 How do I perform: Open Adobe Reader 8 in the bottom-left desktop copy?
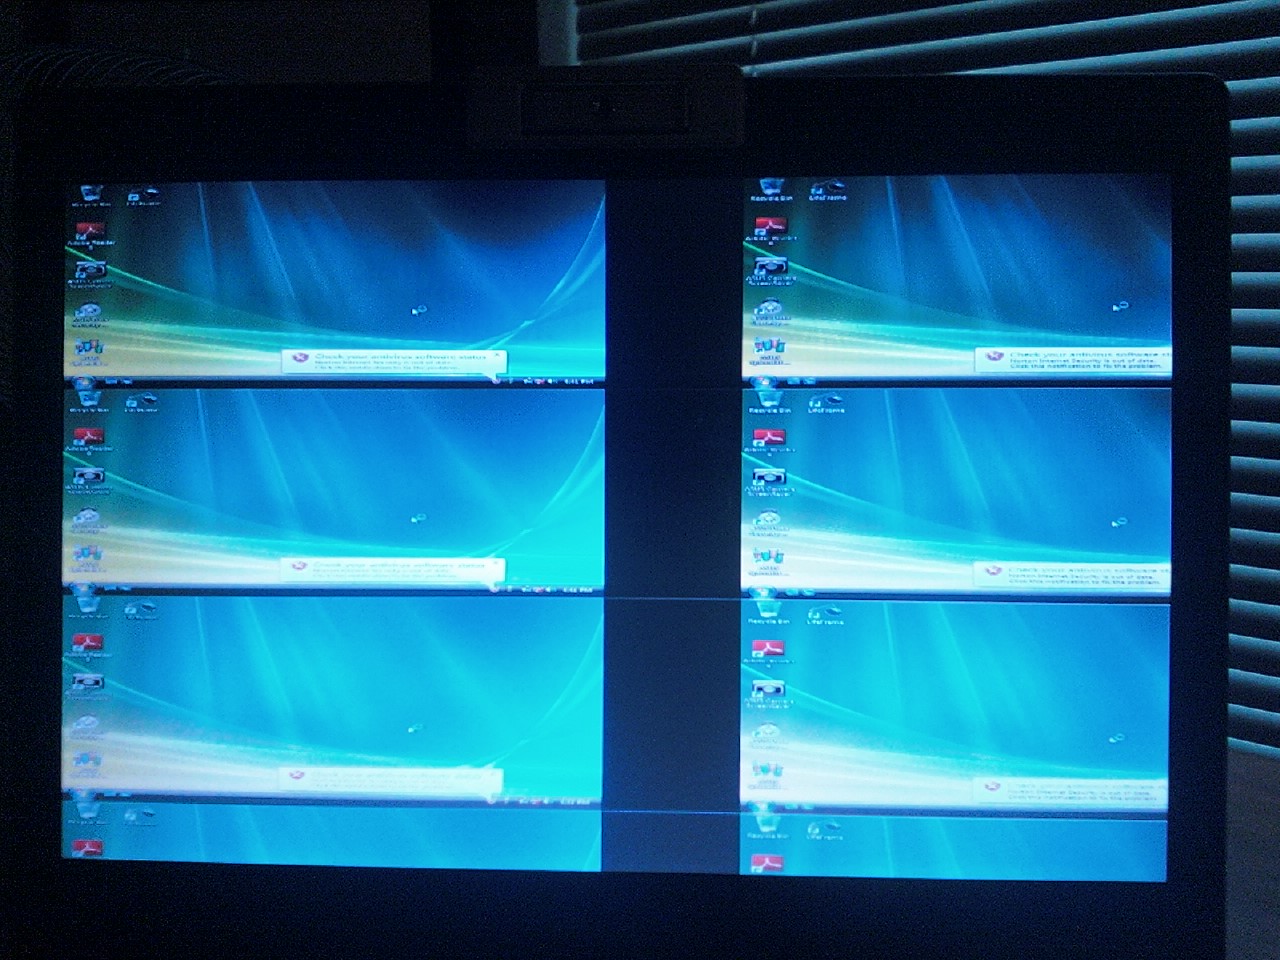pos(89,646)
